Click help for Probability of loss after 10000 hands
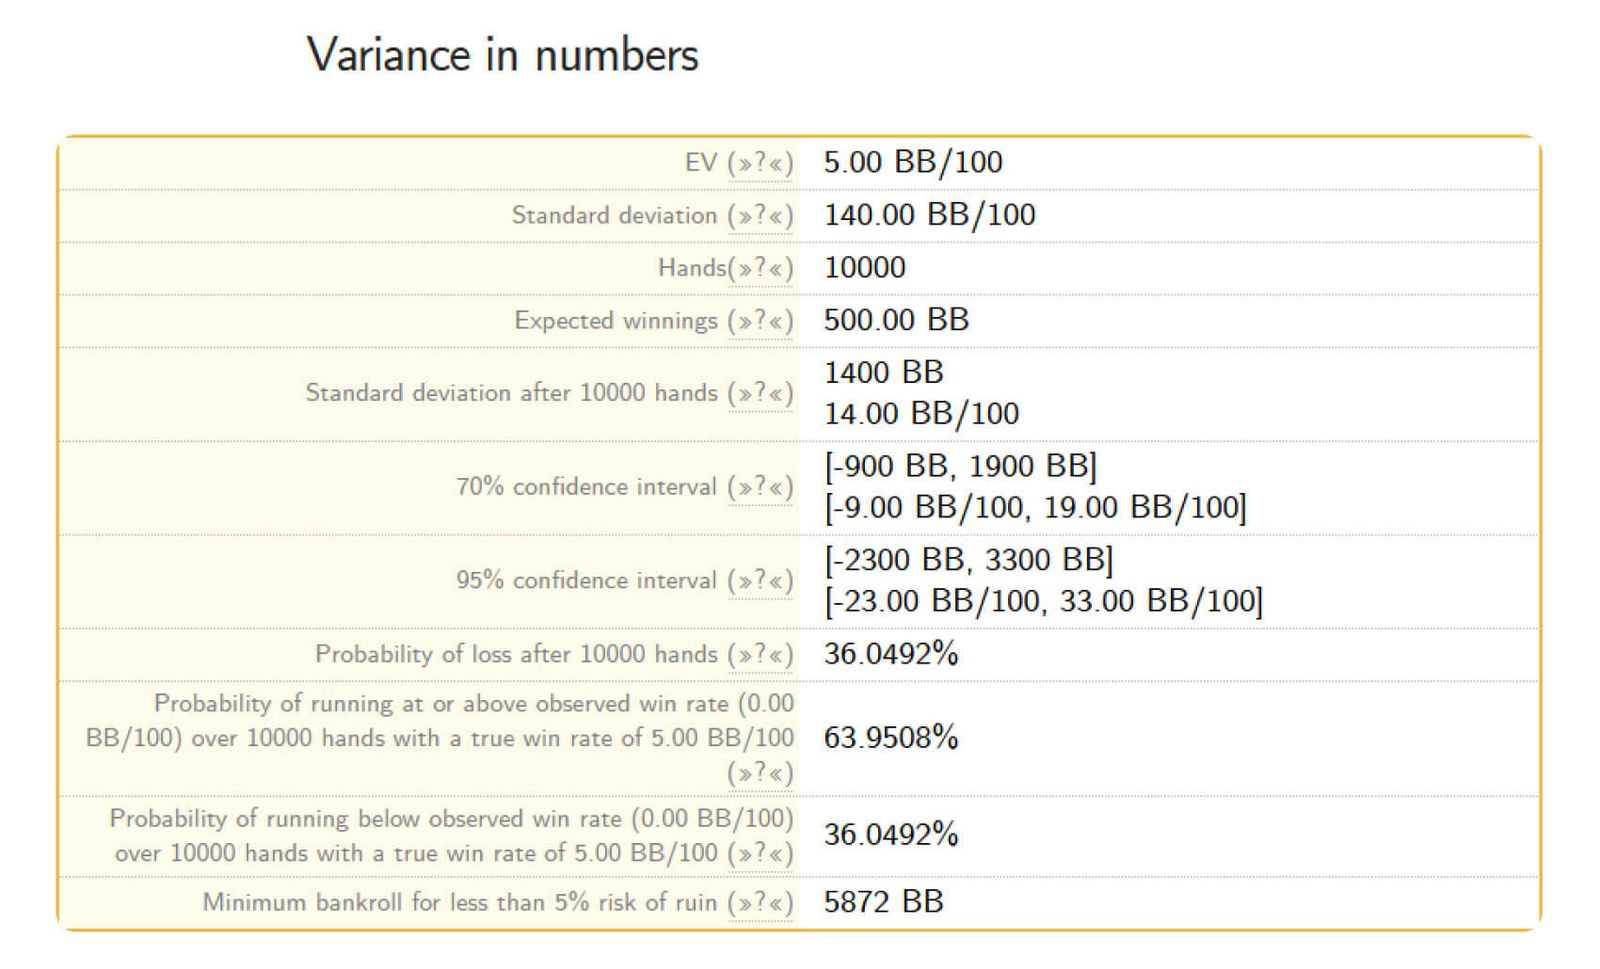 (760, 655)
